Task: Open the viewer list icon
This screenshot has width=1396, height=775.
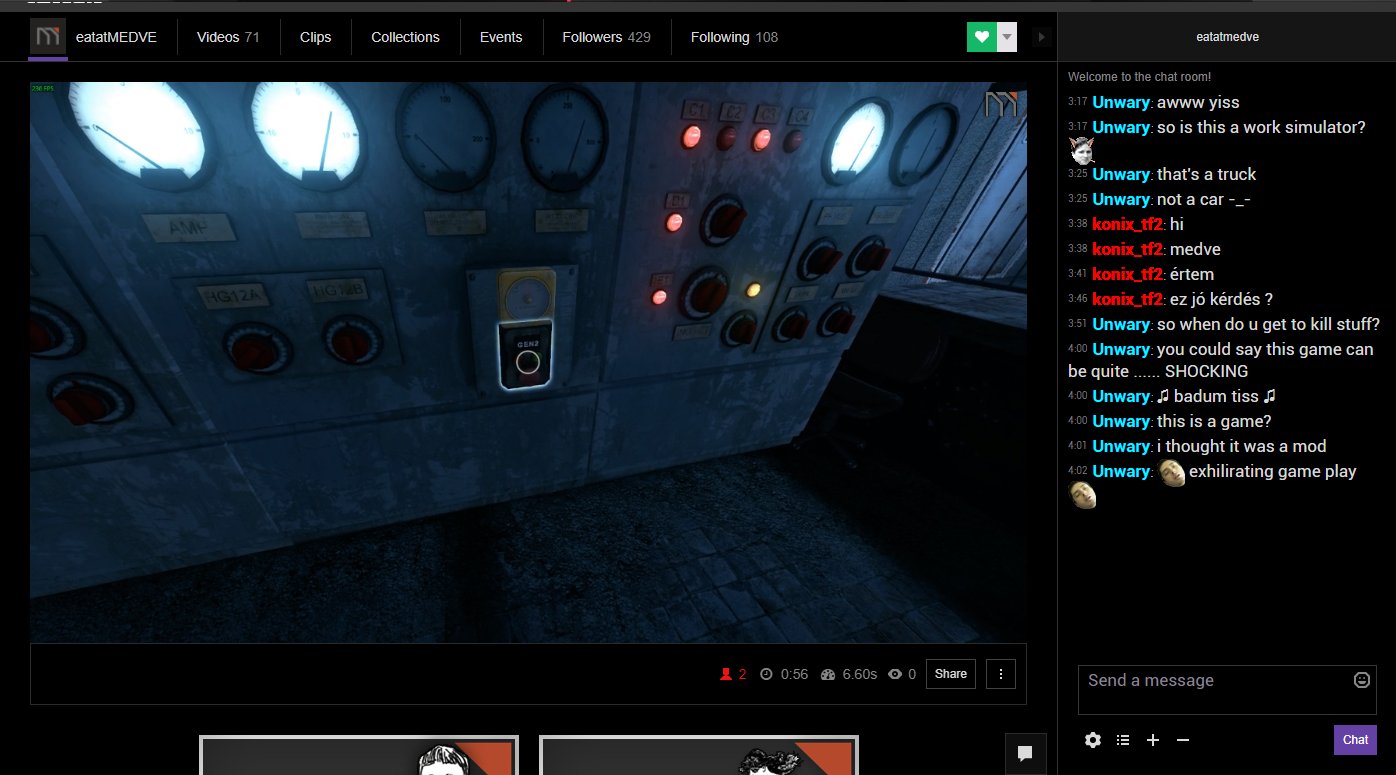Action: [x=1123, y=740]
